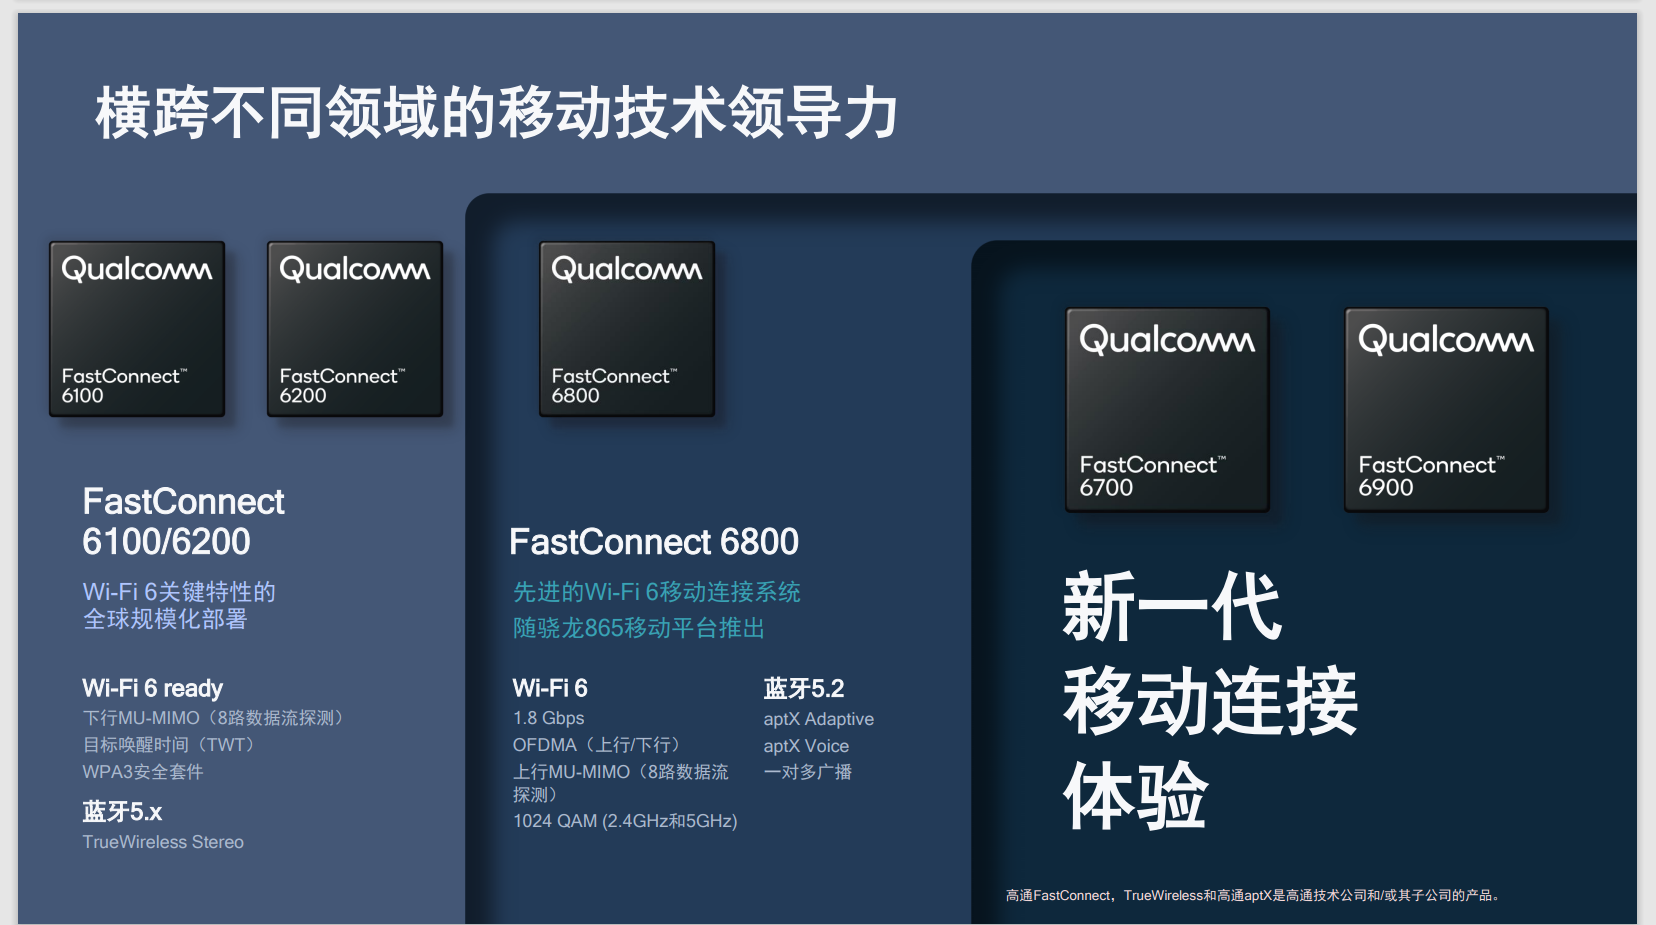Image resolution: width=1656 pixels, height=925 pixels.
Task: Click the line 1024 QAM (2.4GHz和5GHz)
Action: point(625,821)
